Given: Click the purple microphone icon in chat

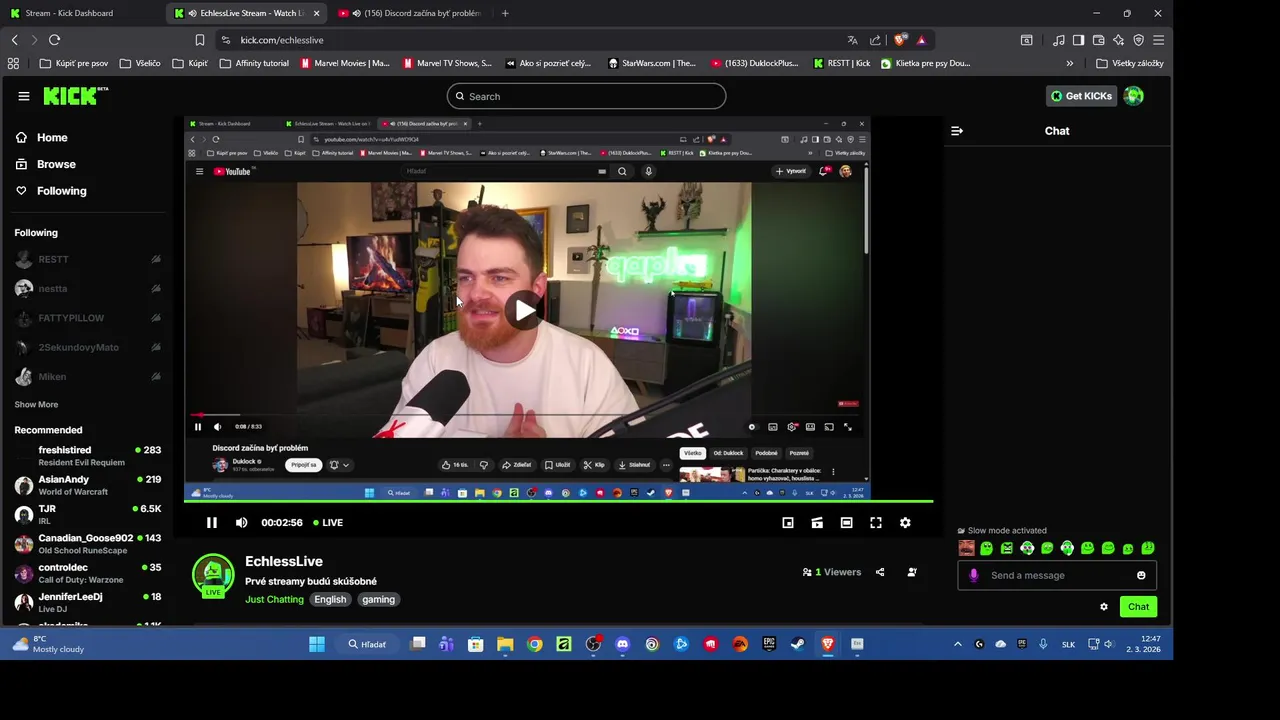Looking at the screenshot, I should (x=974, y=575).
